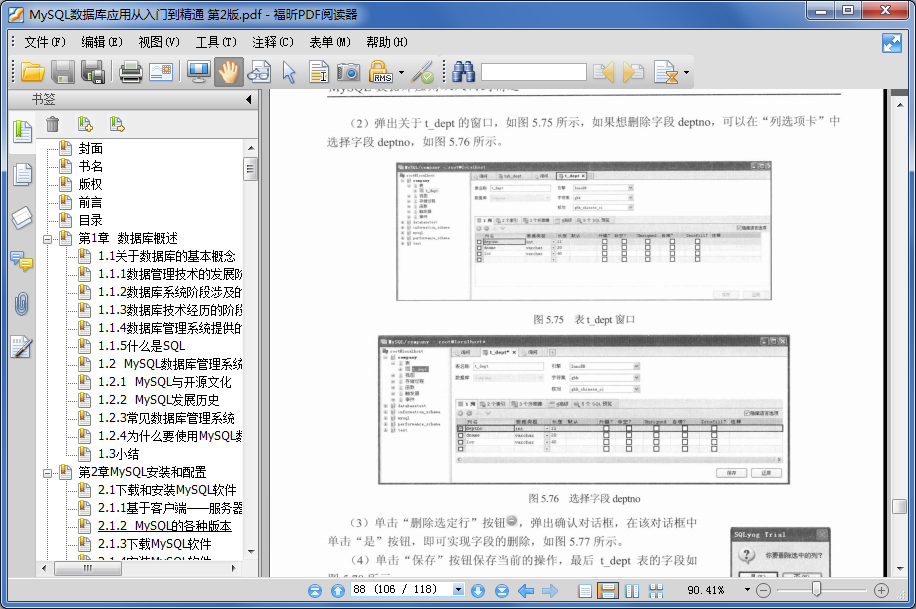916x609 pixels.
Task: Open the Layers panel icon in sidebar
Action: (22, 217)
